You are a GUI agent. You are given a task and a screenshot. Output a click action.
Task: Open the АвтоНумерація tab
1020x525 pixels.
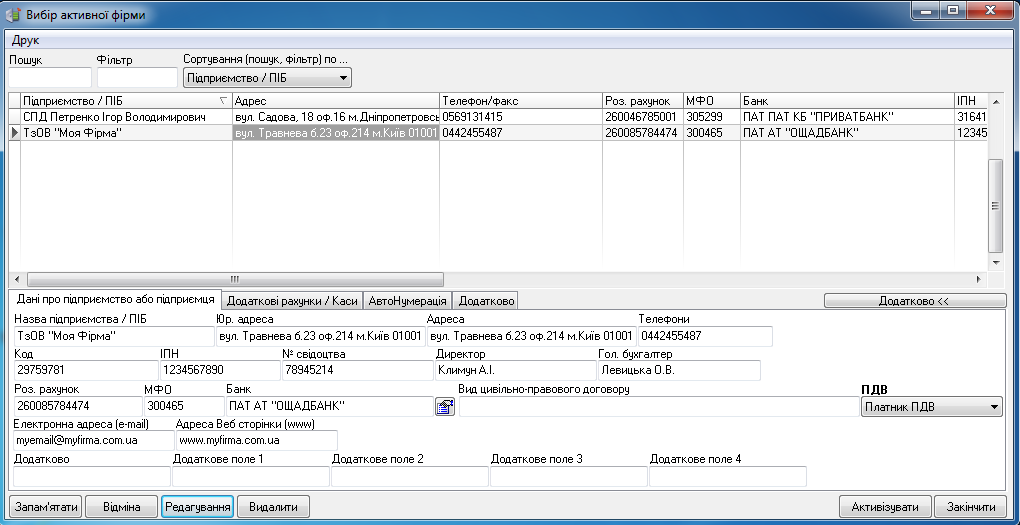[x=407, y=300]
